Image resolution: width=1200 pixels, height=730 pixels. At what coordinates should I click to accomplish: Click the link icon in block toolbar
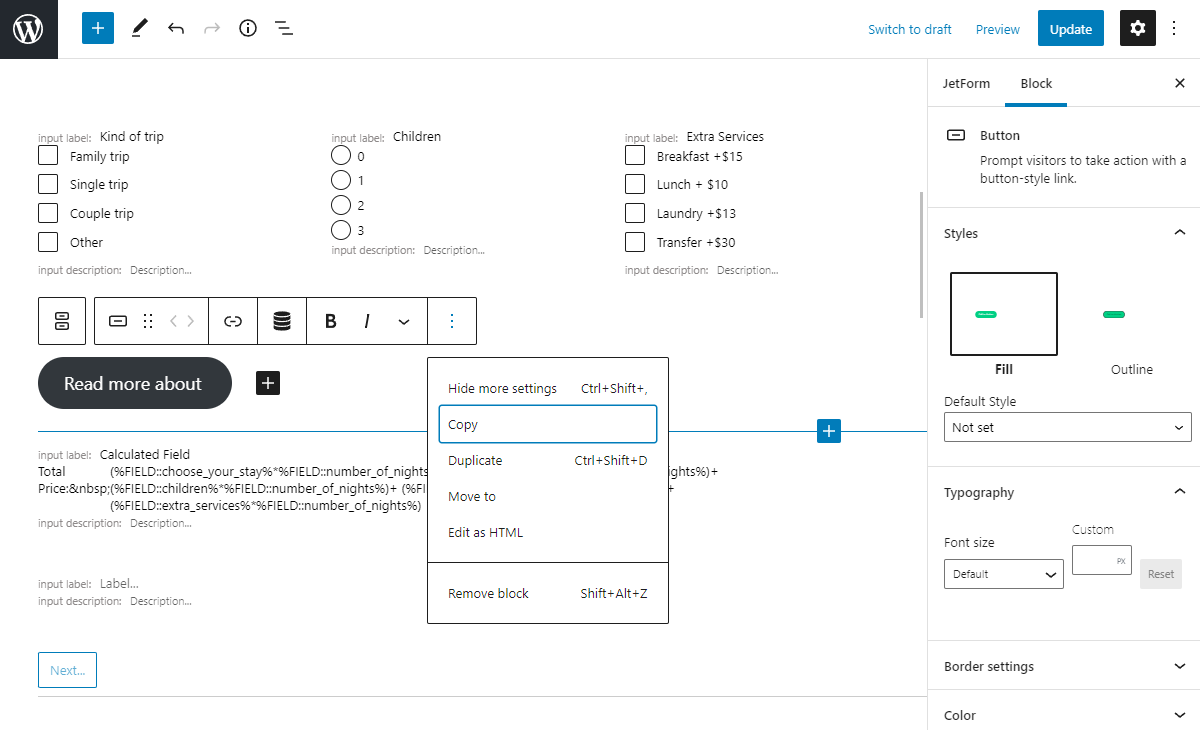(x=233, y=321)
